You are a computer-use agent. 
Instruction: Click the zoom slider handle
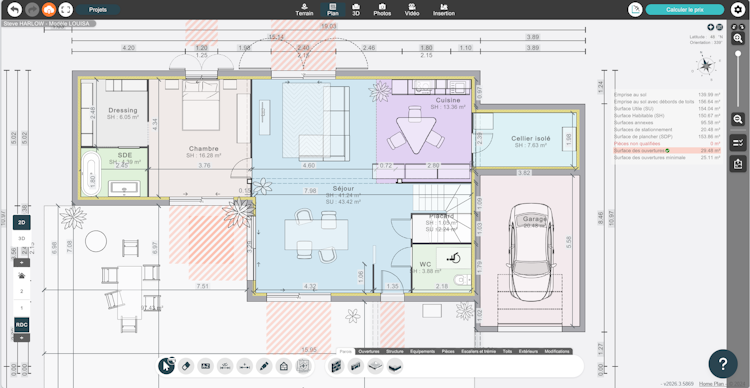(x=738, y=53)
